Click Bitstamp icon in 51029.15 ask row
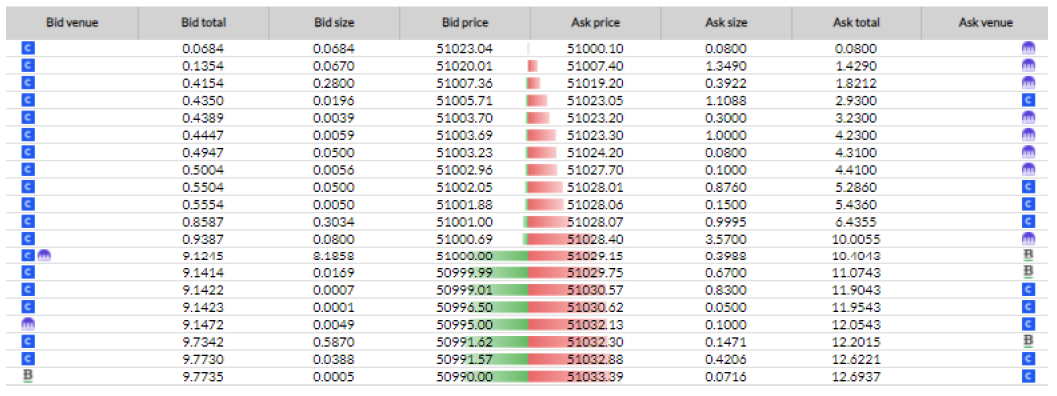The width and height of the screenshot is (1057, 396). click(1028, 256)
